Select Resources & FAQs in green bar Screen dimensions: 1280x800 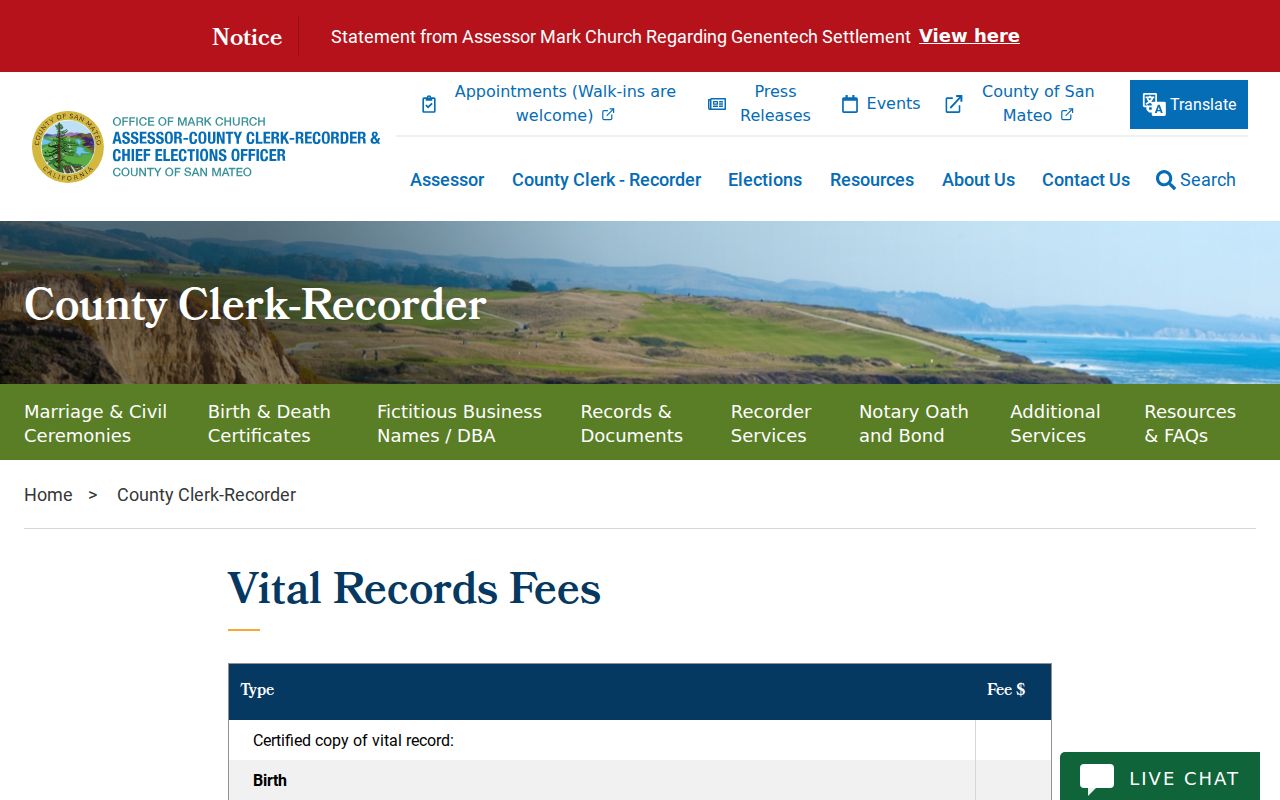click(x=1190, y=423)
